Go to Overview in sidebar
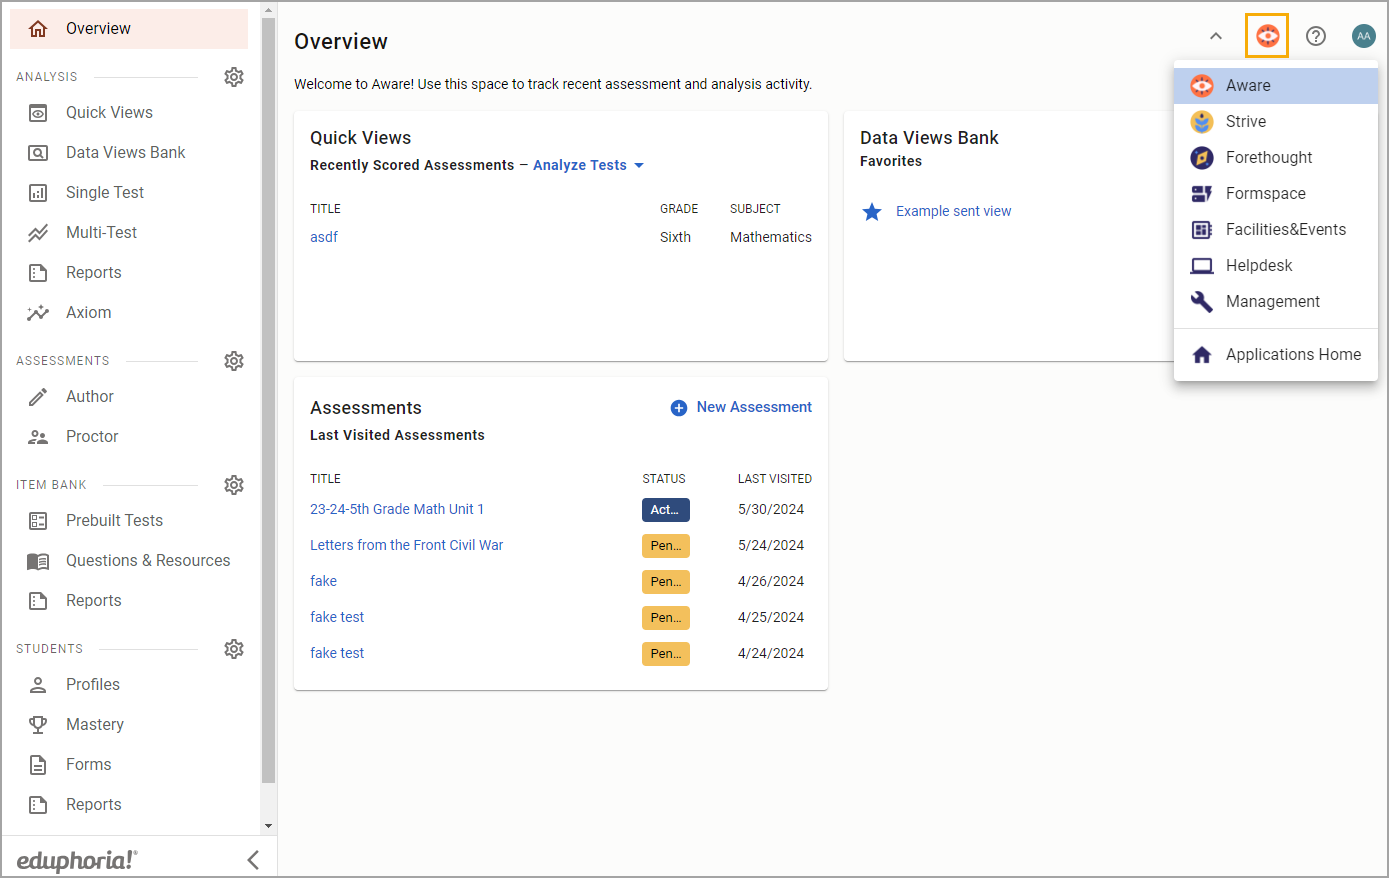The image size is (1389, 878). (x=129, y=29)
